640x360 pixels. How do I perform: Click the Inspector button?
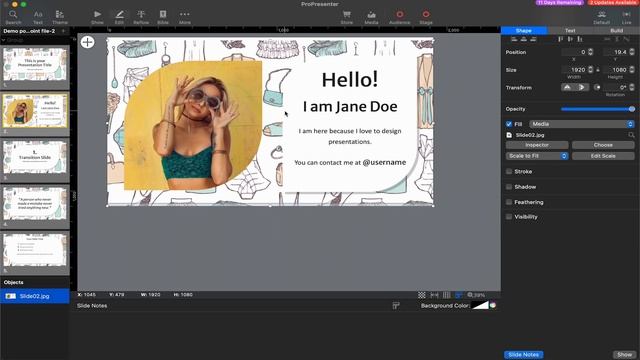(x=537, y=145)
